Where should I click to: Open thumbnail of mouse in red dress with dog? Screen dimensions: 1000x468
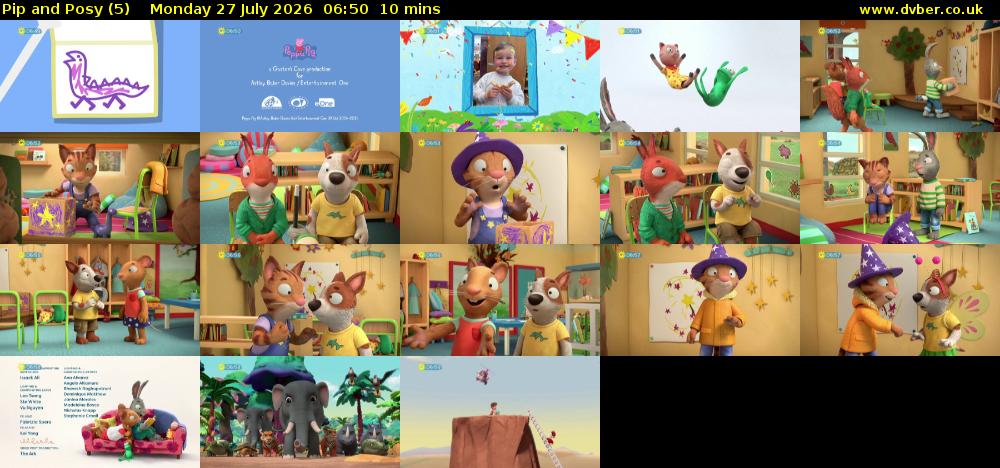pos(500,300)
